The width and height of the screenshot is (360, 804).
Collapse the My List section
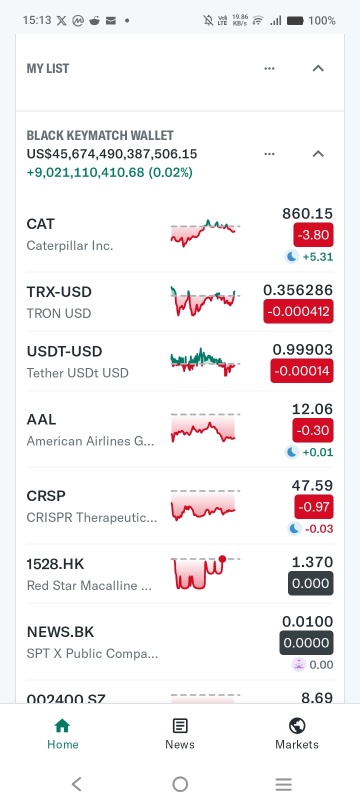coord(318,68)
